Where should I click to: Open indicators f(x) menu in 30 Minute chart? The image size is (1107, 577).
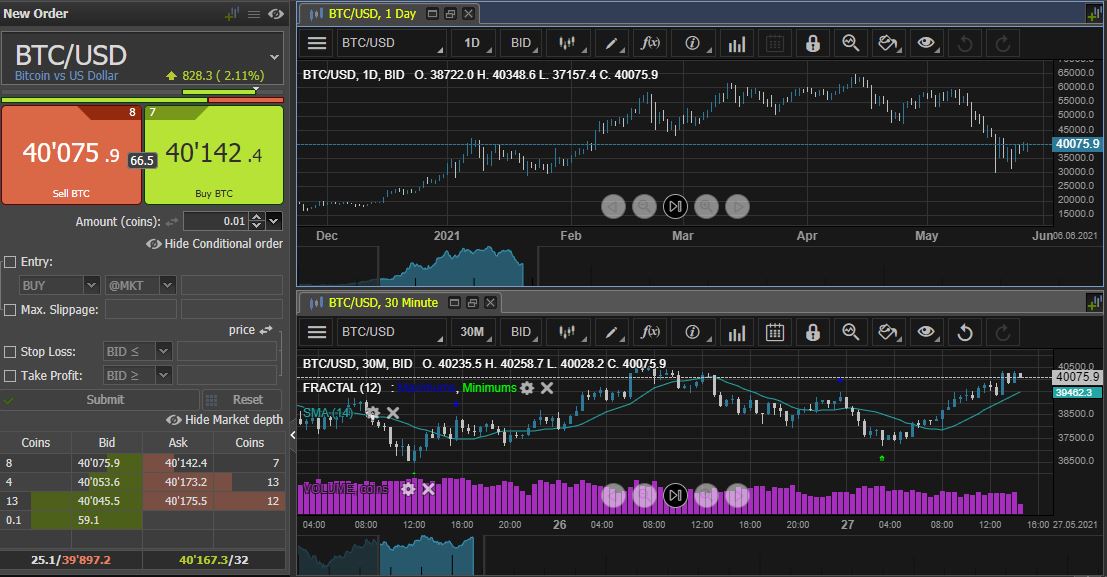tap(650, 332)
